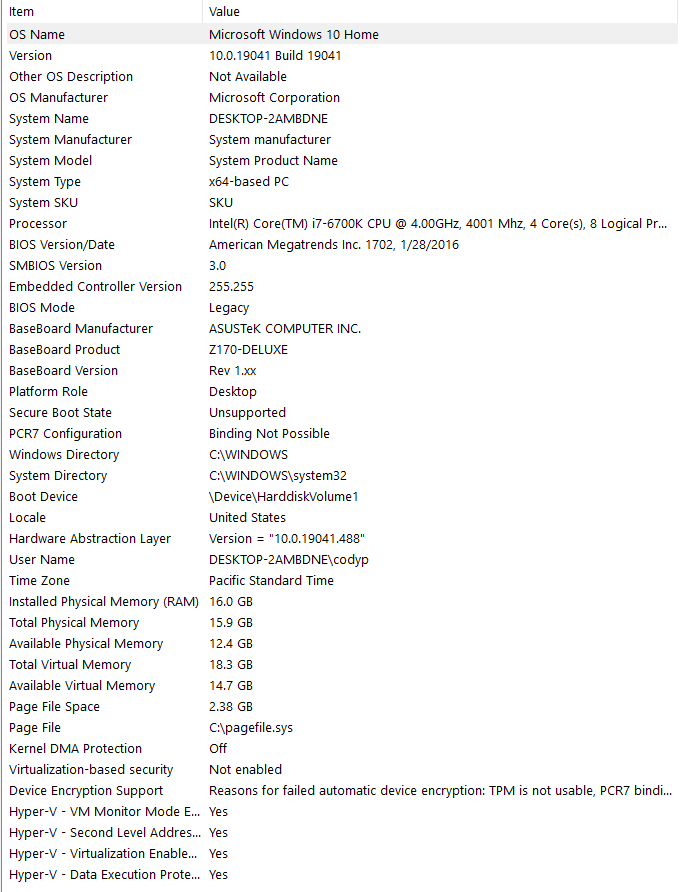Select the Binding Not Possible value

pyautogui.click(x=269, y=434)
